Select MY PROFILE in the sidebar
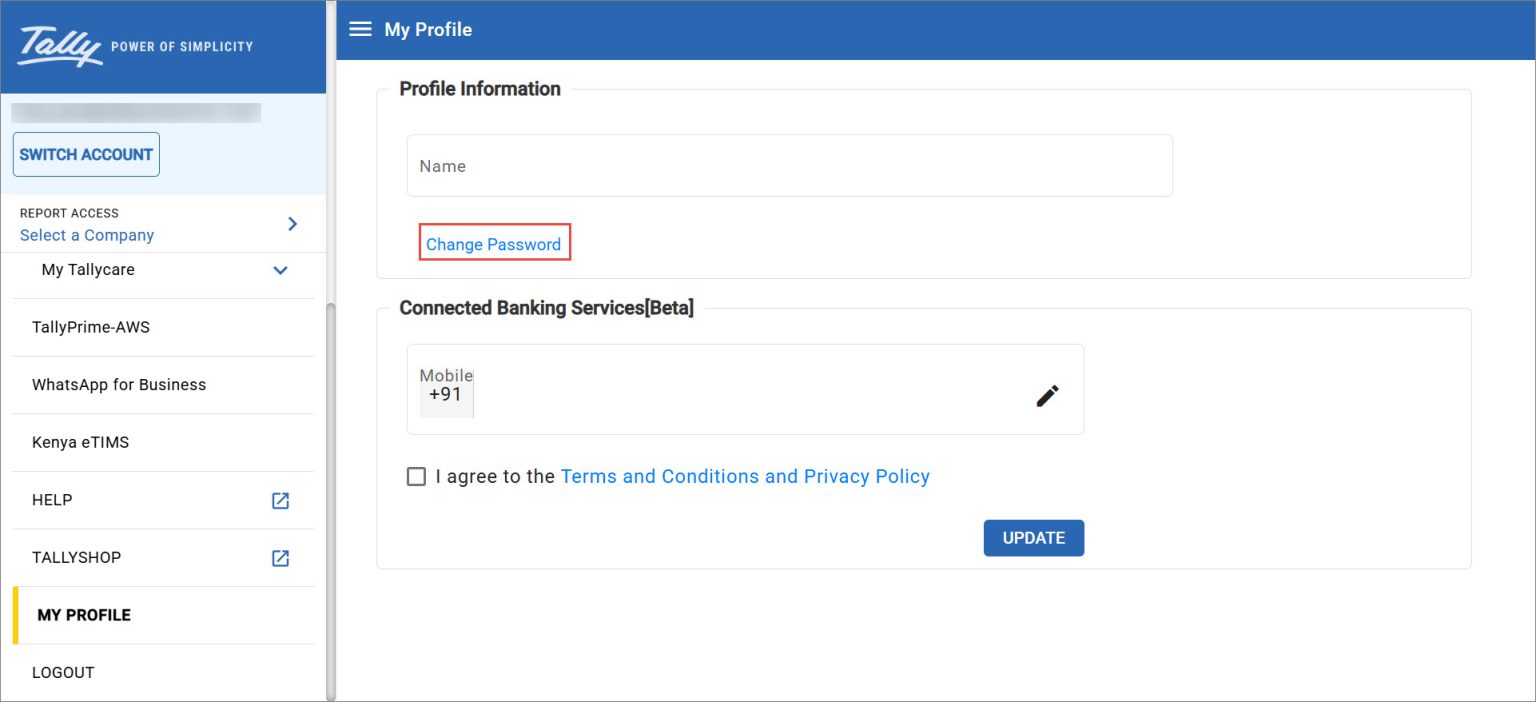 [84, 615]
